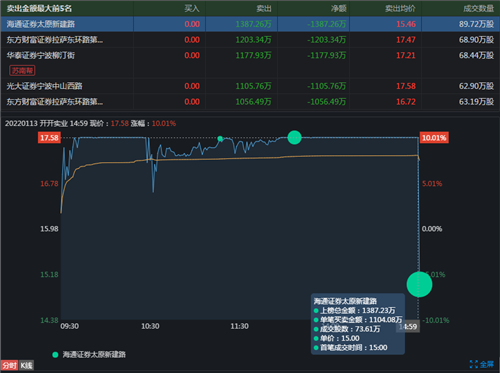
Task: Select the 华泰证券宁波柳汀街 row
Action: tap(250, 63)
